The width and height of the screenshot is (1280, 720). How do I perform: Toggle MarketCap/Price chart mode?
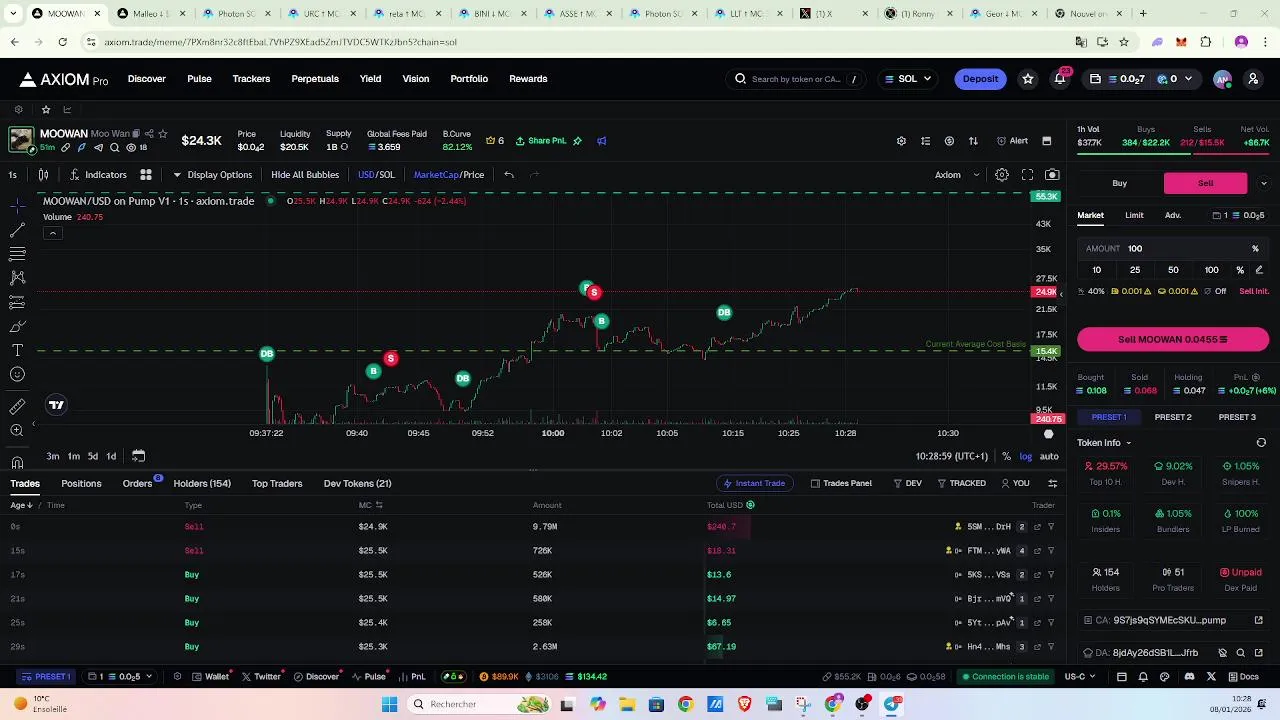tap(449, 175)
